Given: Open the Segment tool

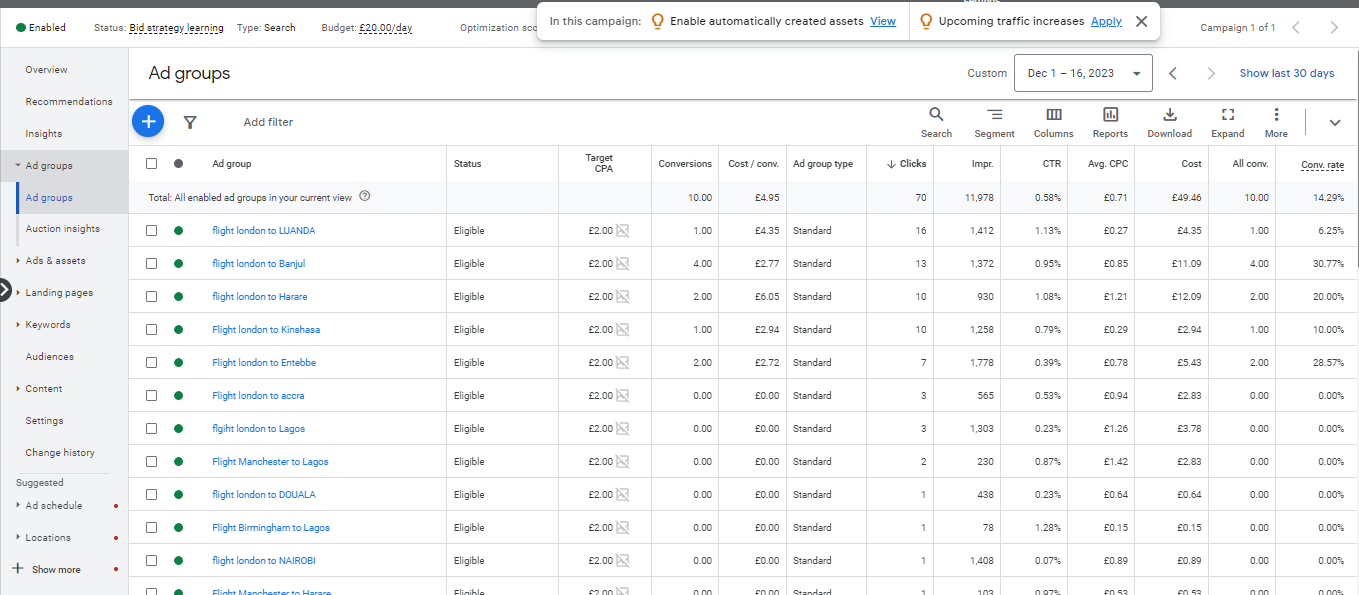Looking at the screenshot, I should coord(994,122).
